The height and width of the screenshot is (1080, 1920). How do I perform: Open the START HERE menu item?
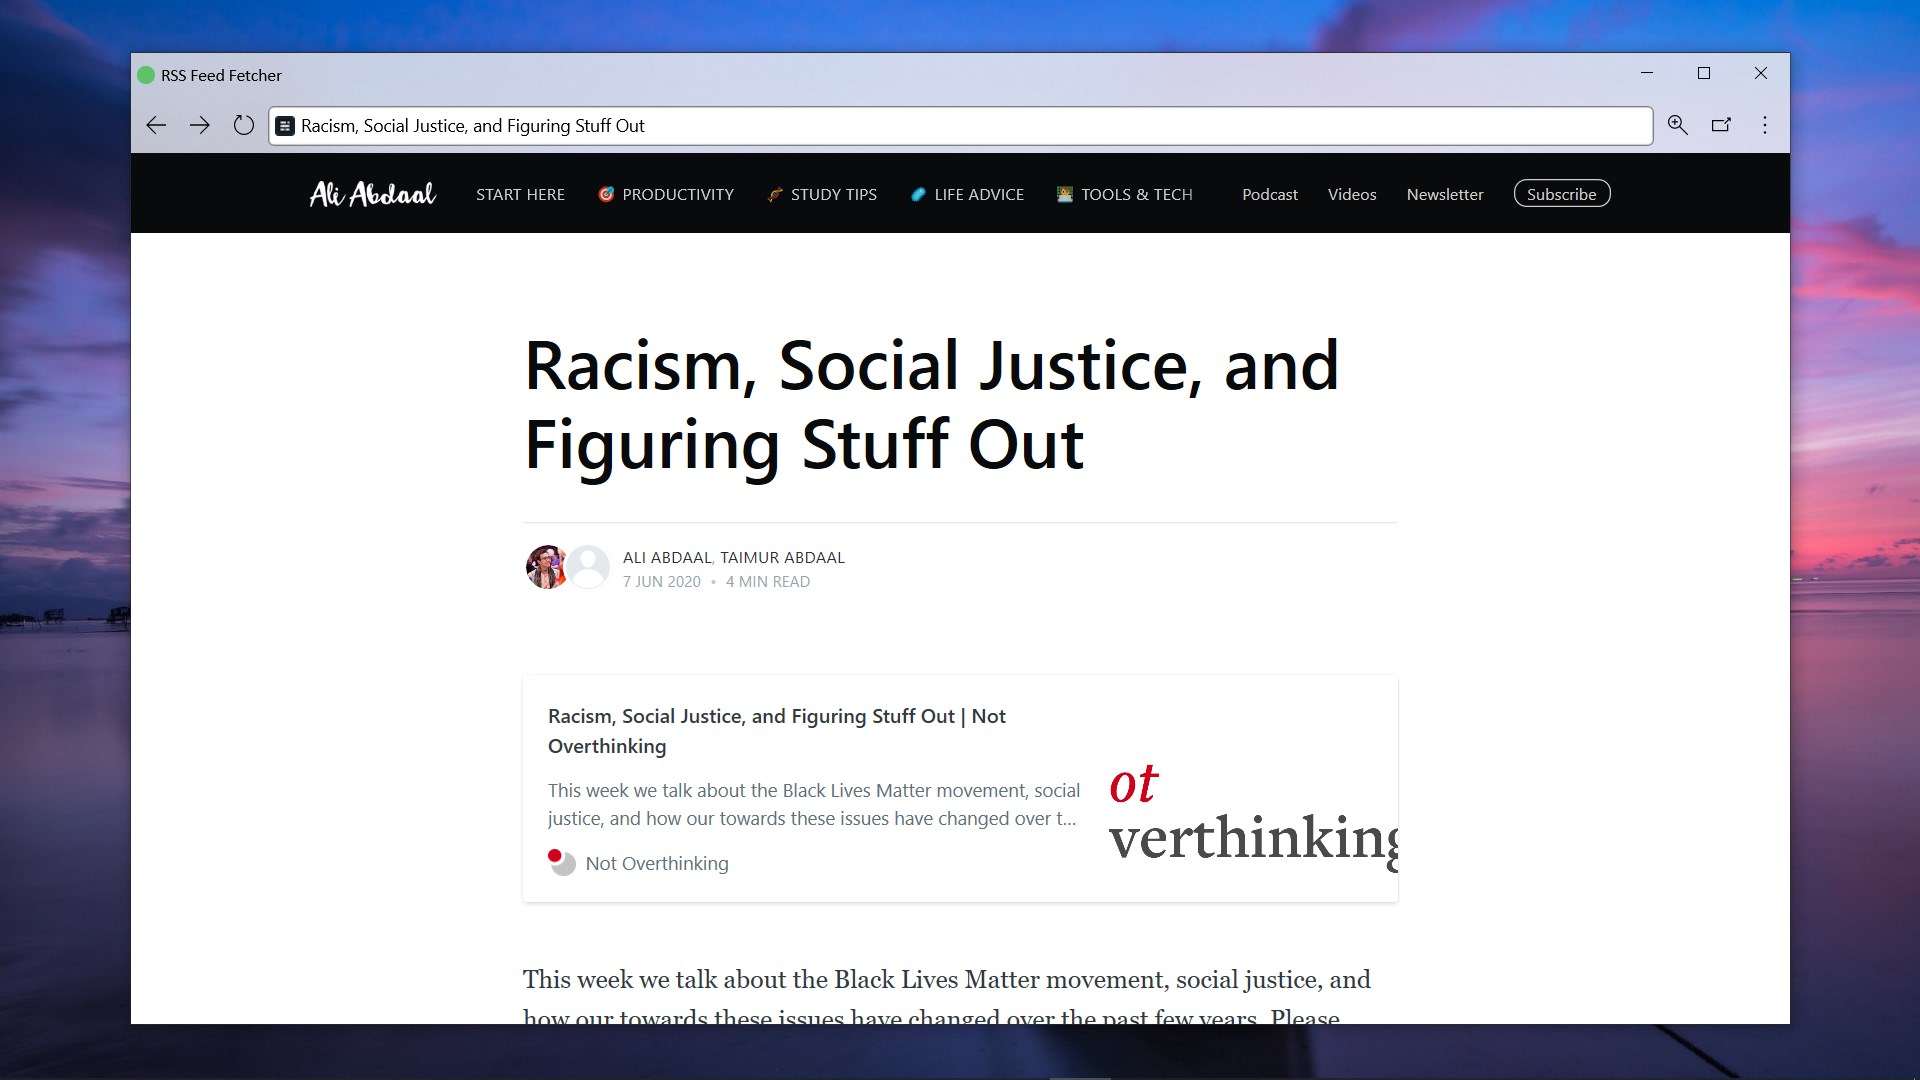pos(520,194)
